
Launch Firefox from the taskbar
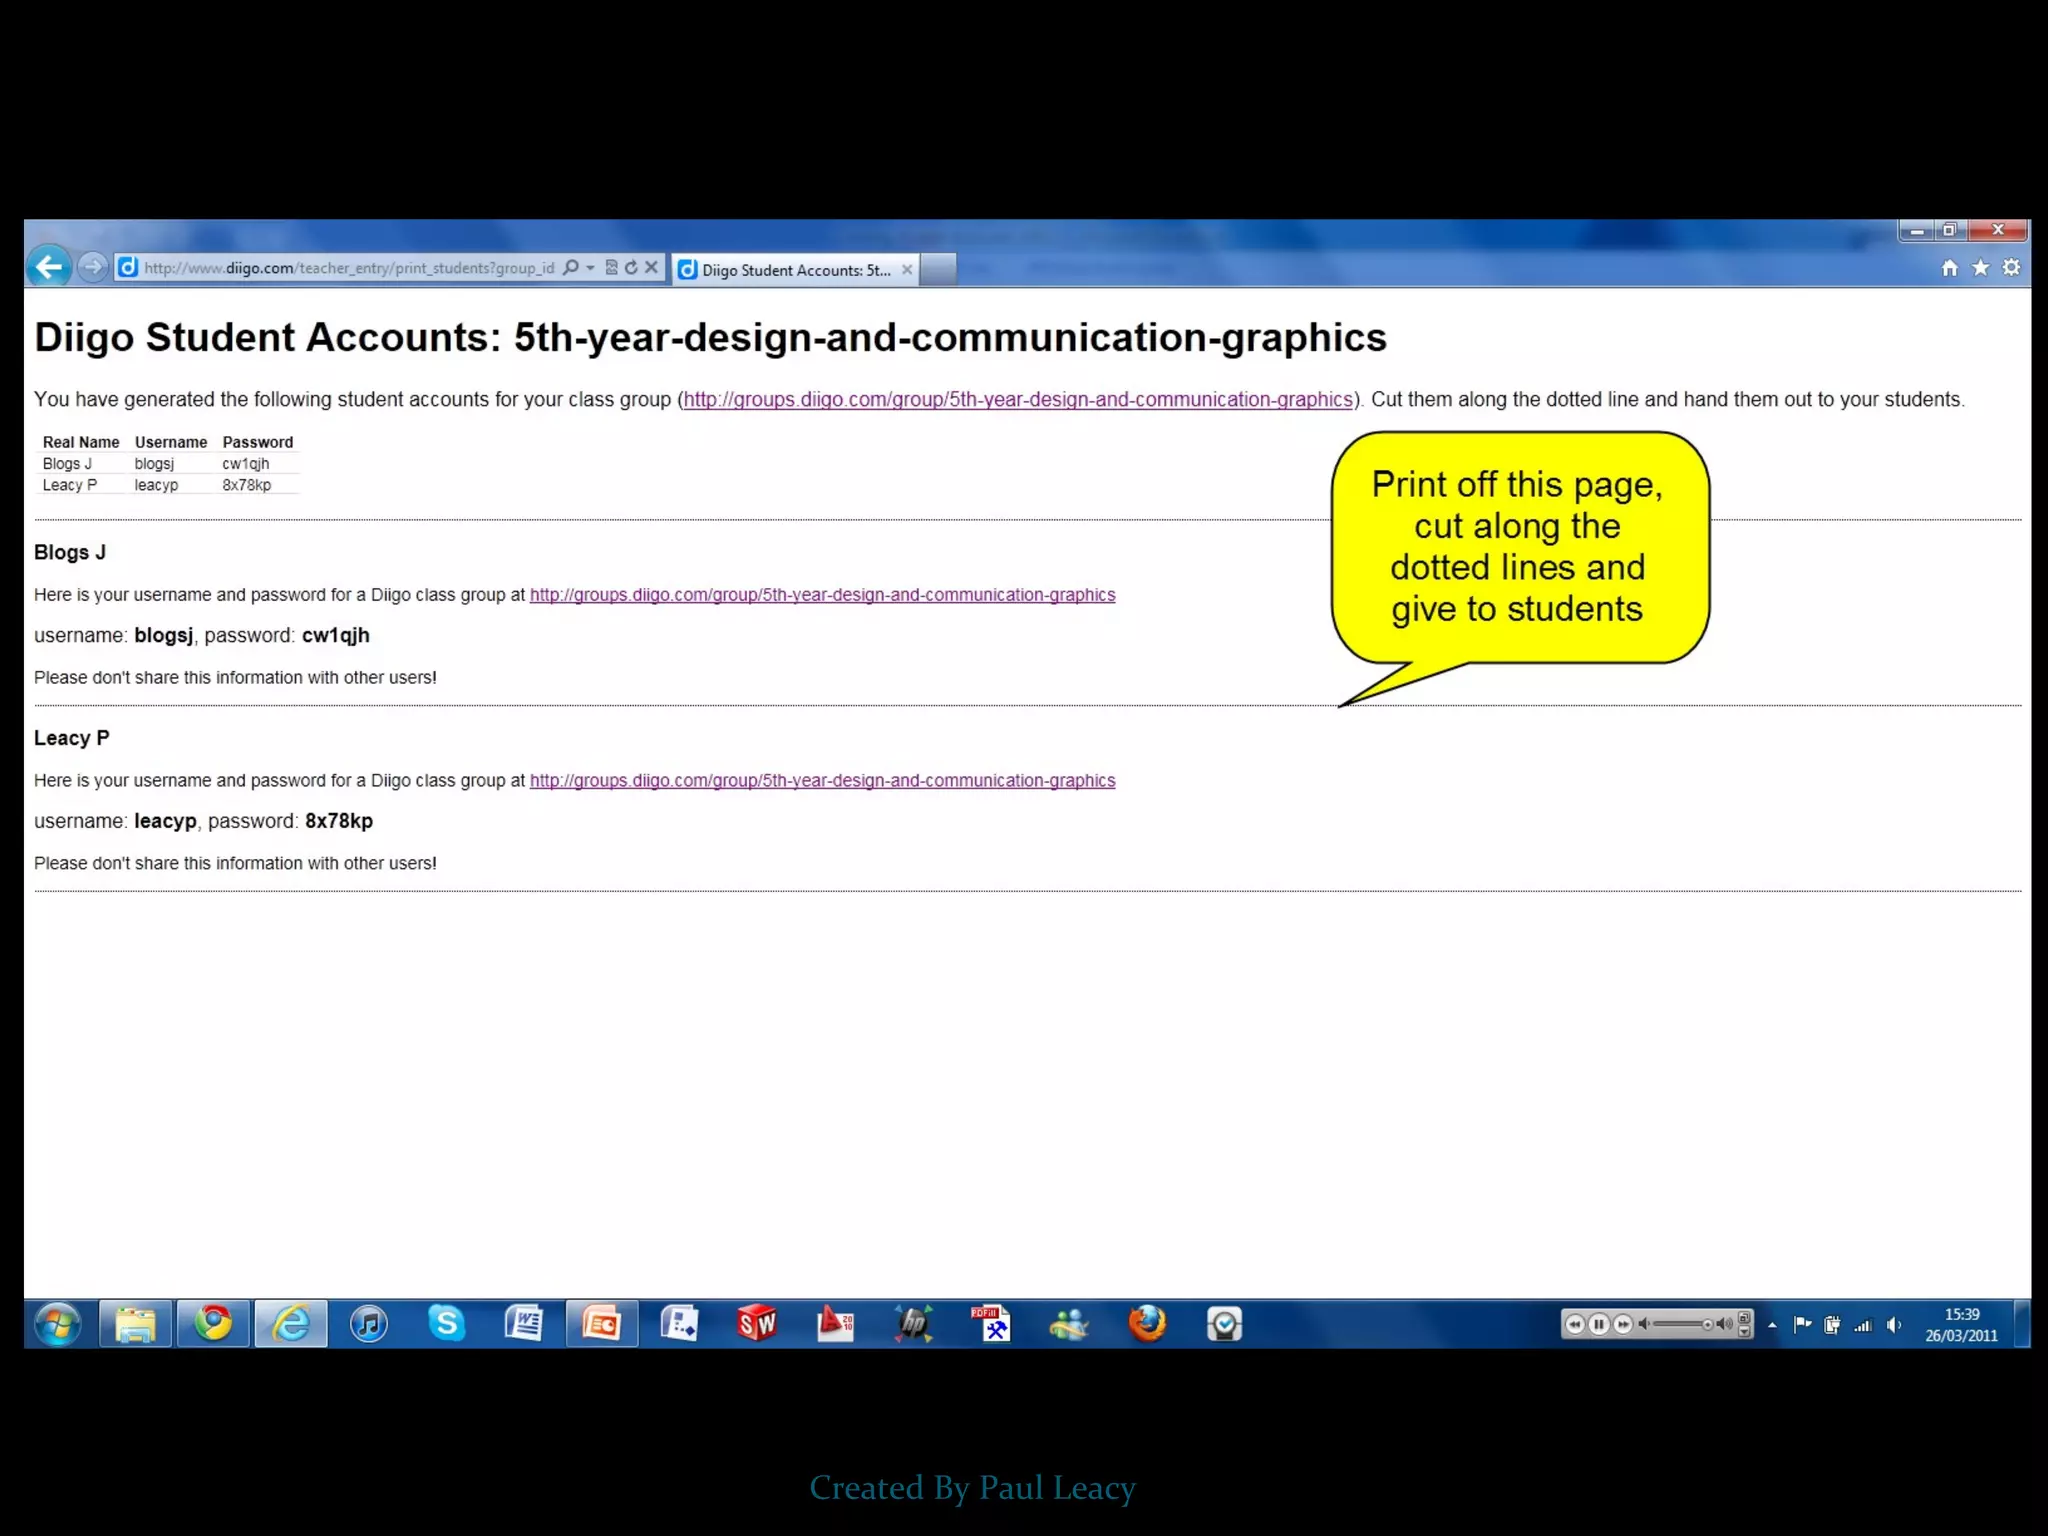pyautogui.click(x=1147, y=1325)
